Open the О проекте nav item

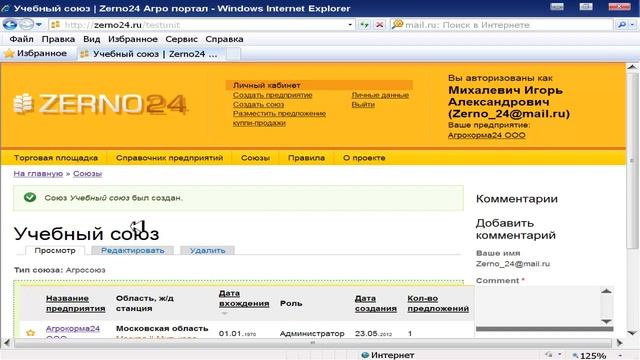tap(364, 158)
